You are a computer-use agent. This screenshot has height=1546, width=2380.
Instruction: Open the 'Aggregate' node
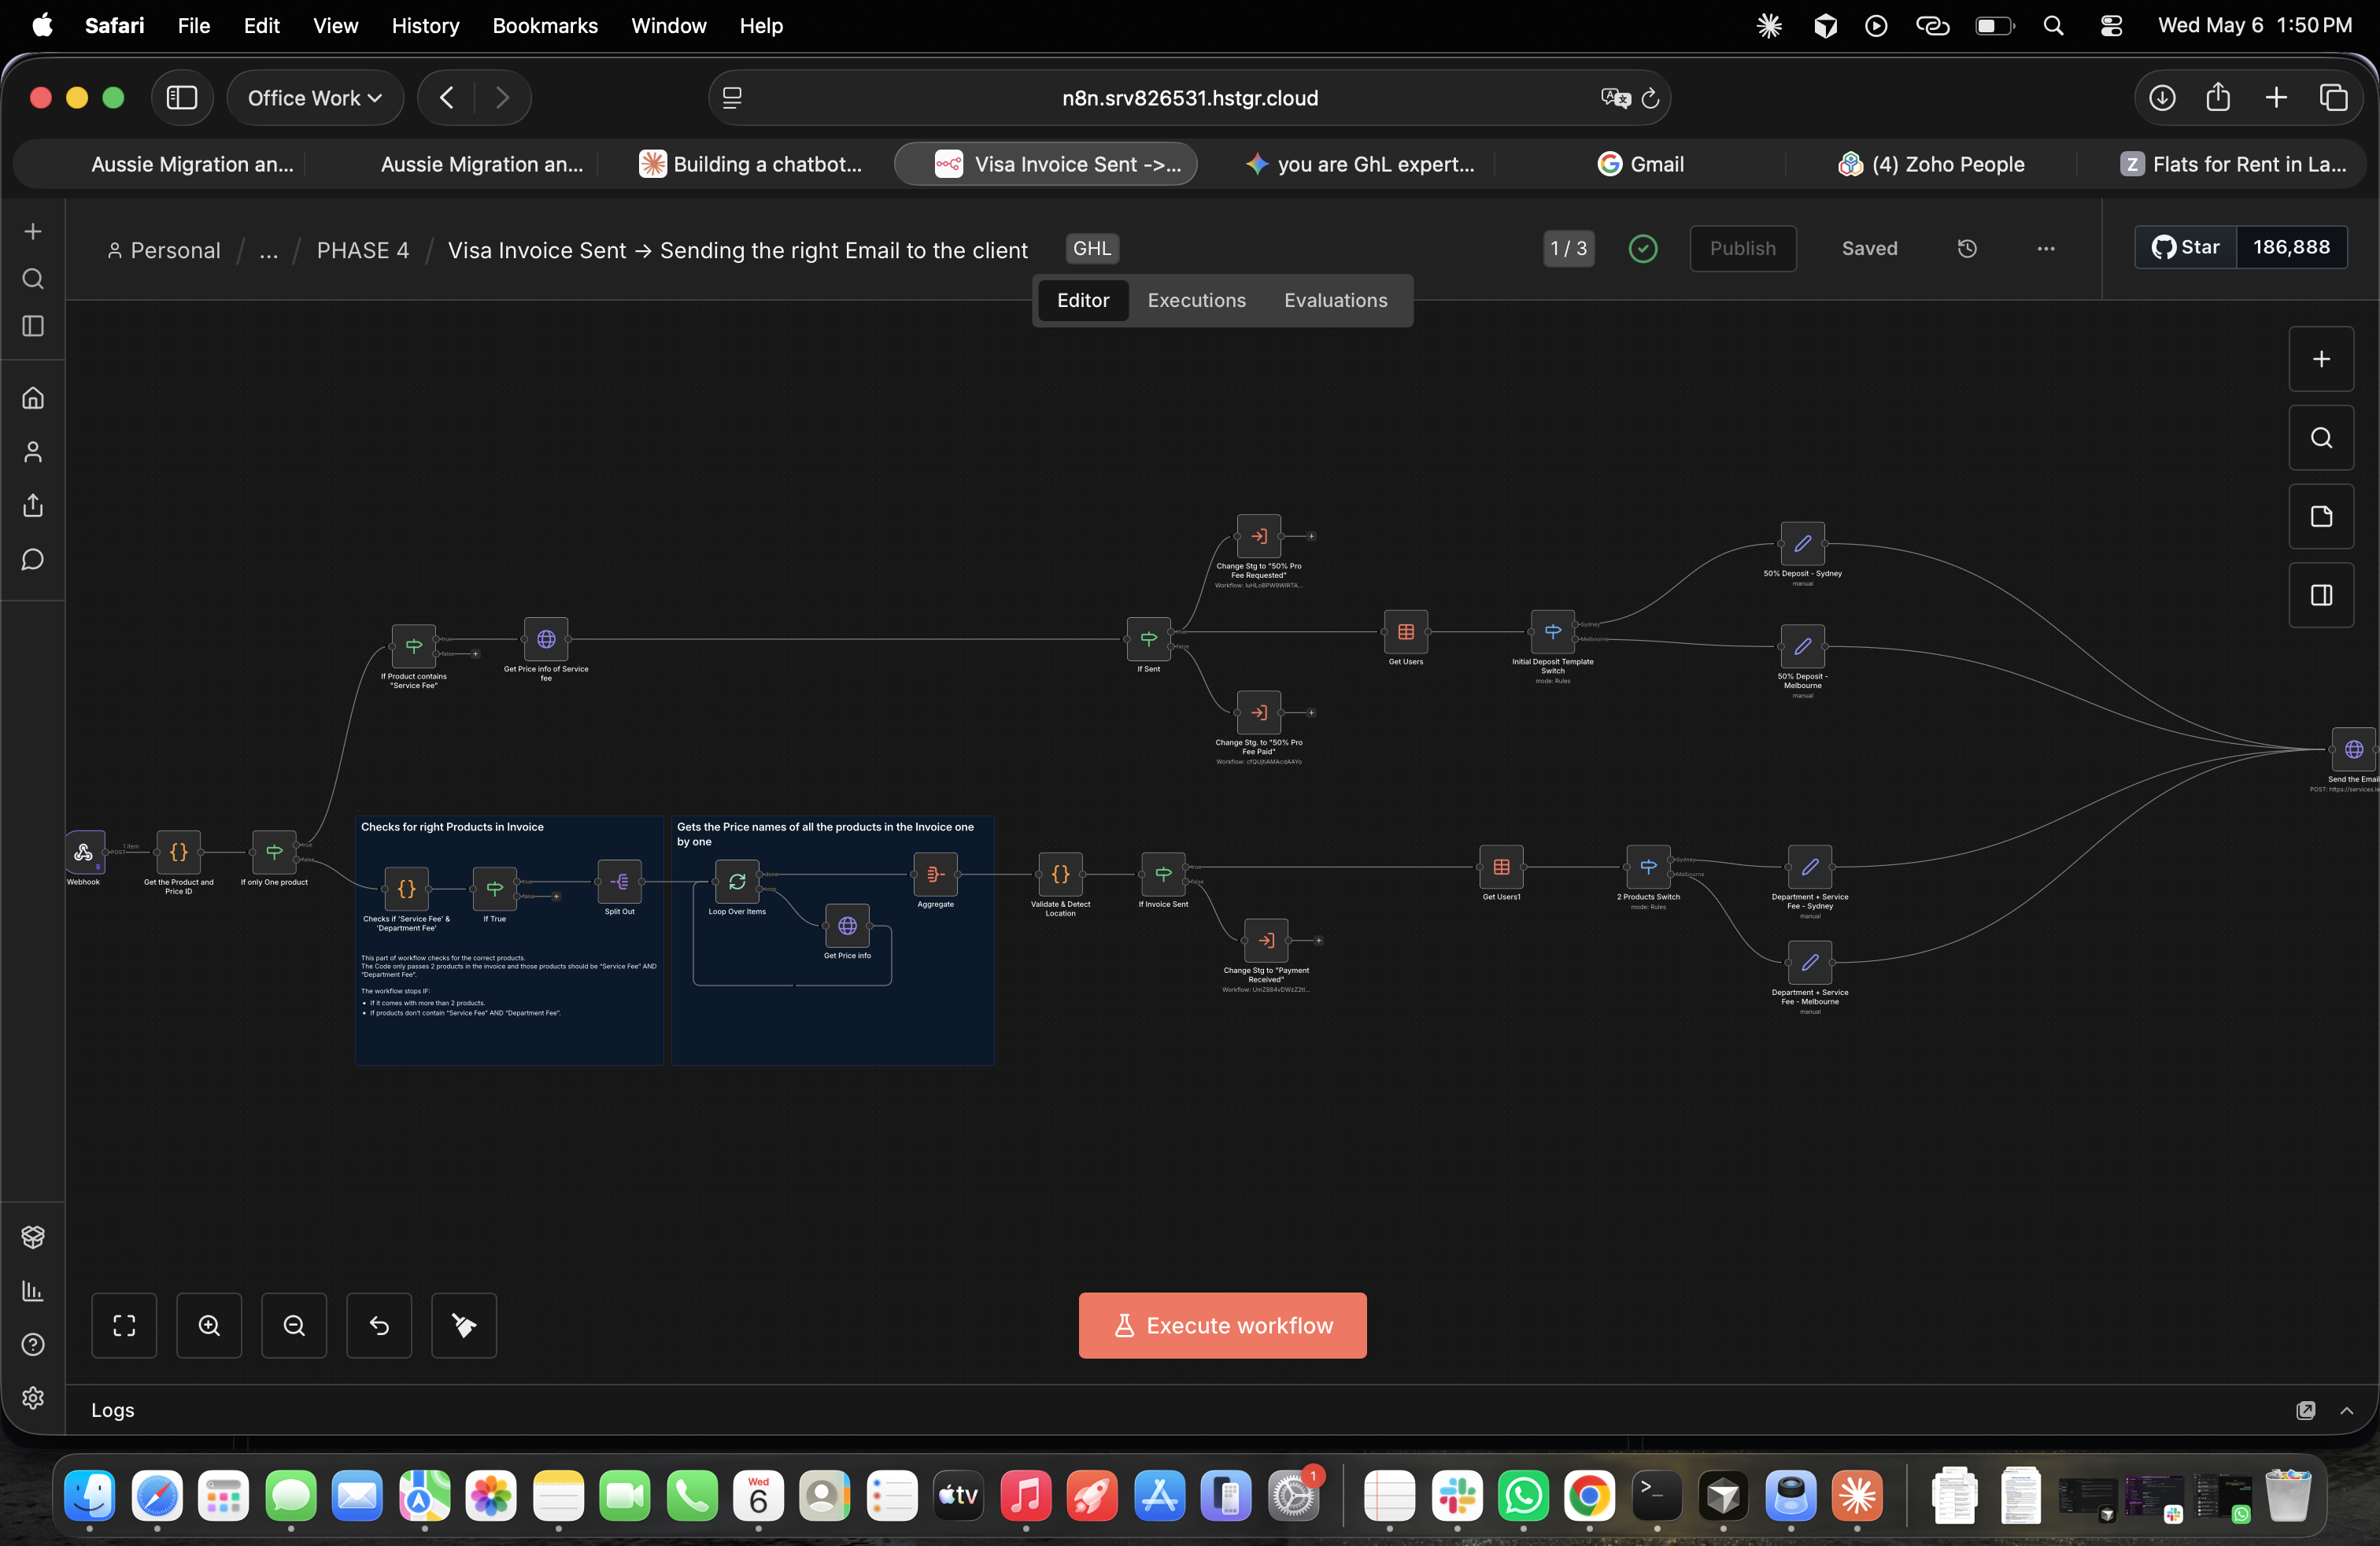[935, 874]
